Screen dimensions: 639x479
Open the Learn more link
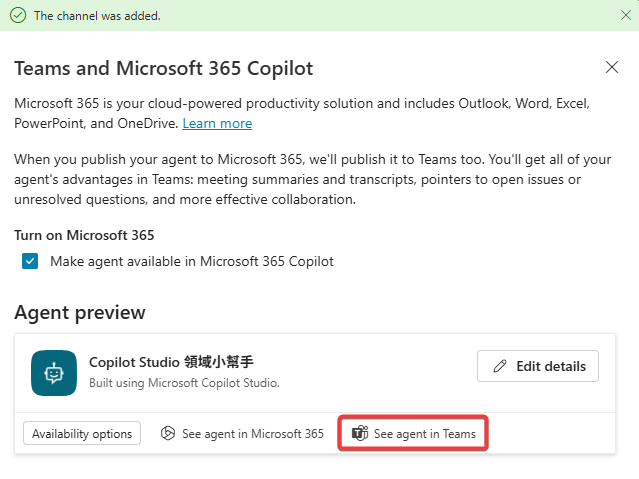click(217, 123)
